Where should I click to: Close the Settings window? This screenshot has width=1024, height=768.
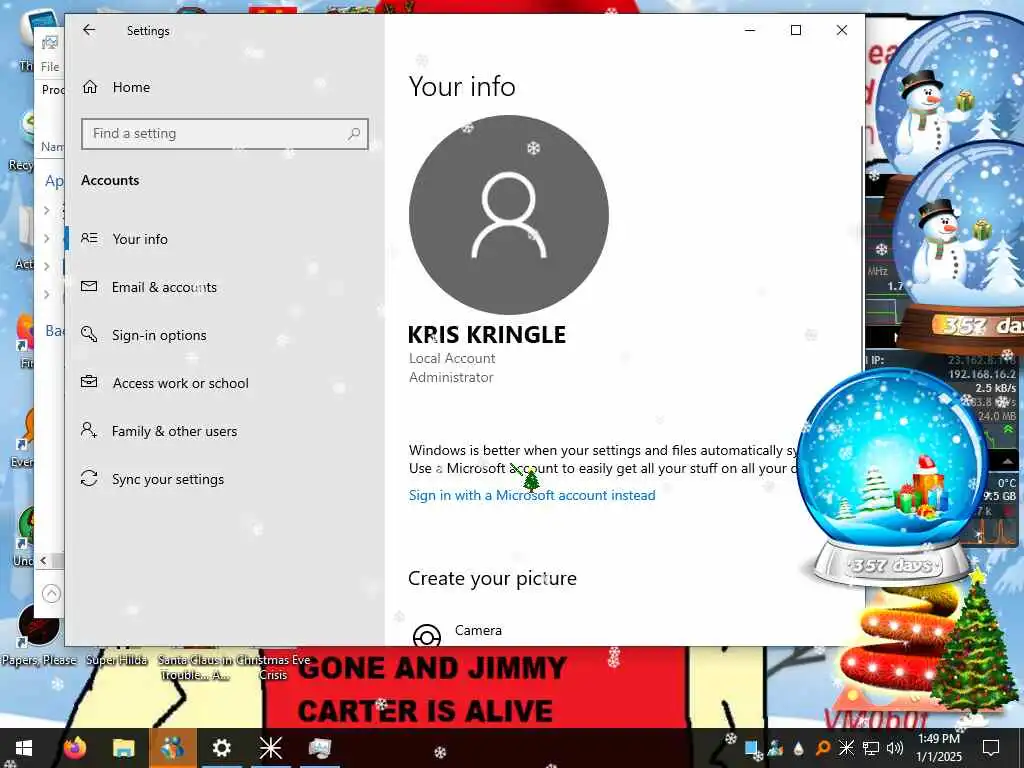[842, 30]
